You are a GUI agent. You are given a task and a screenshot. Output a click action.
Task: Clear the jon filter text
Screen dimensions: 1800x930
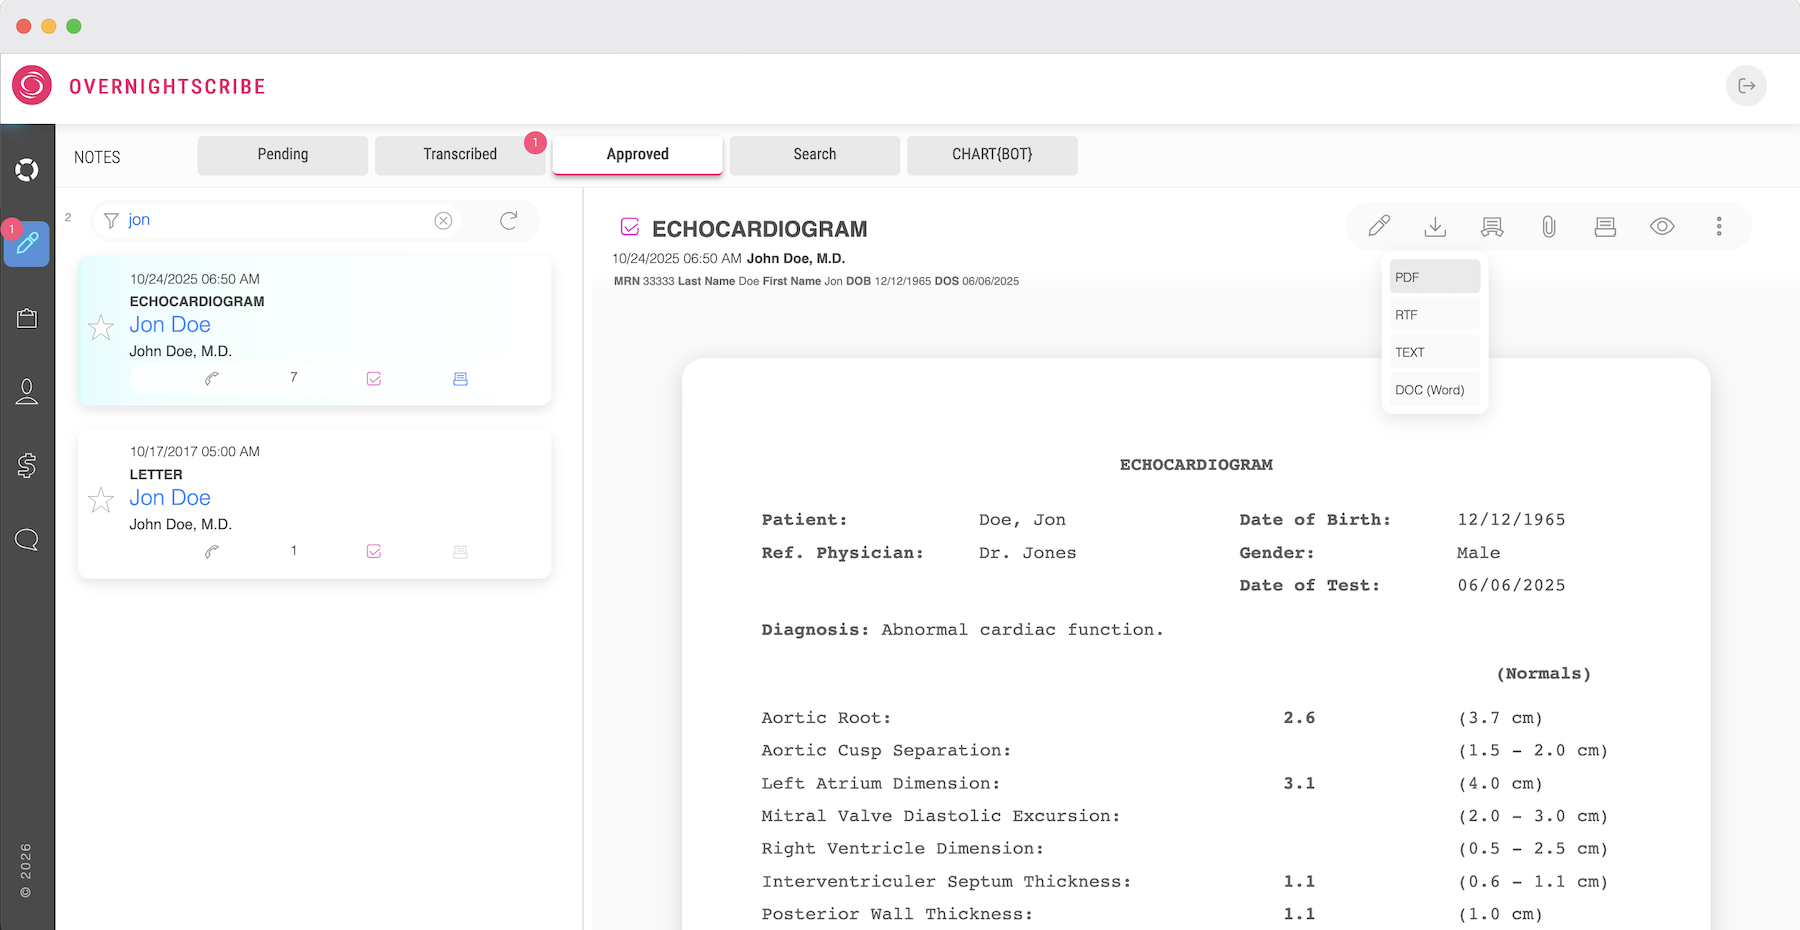pos(443,220)
